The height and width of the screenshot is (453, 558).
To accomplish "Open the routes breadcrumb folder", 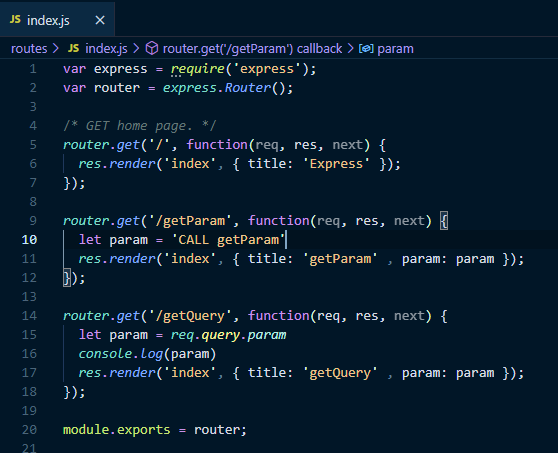I will pyautogui.click(x=29, y=49).
